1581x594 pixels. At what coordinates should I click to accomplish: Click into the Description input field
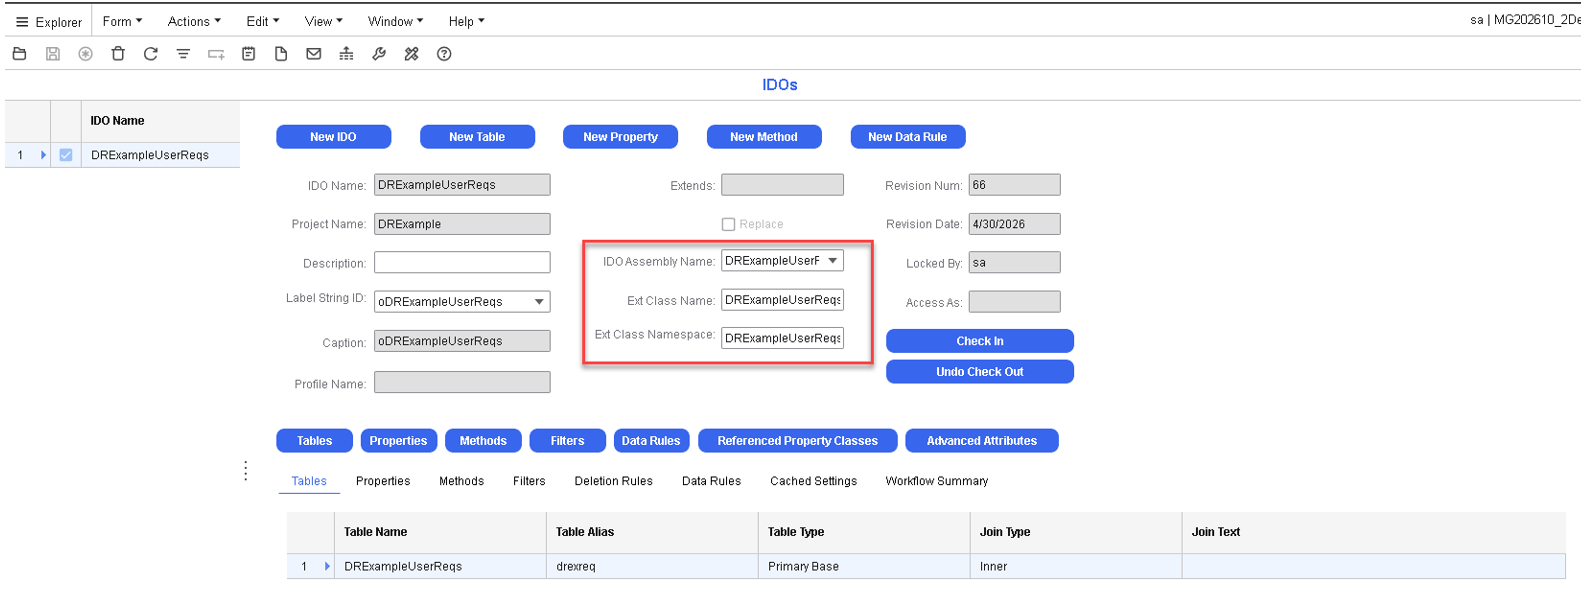click(x=462, y=262)
